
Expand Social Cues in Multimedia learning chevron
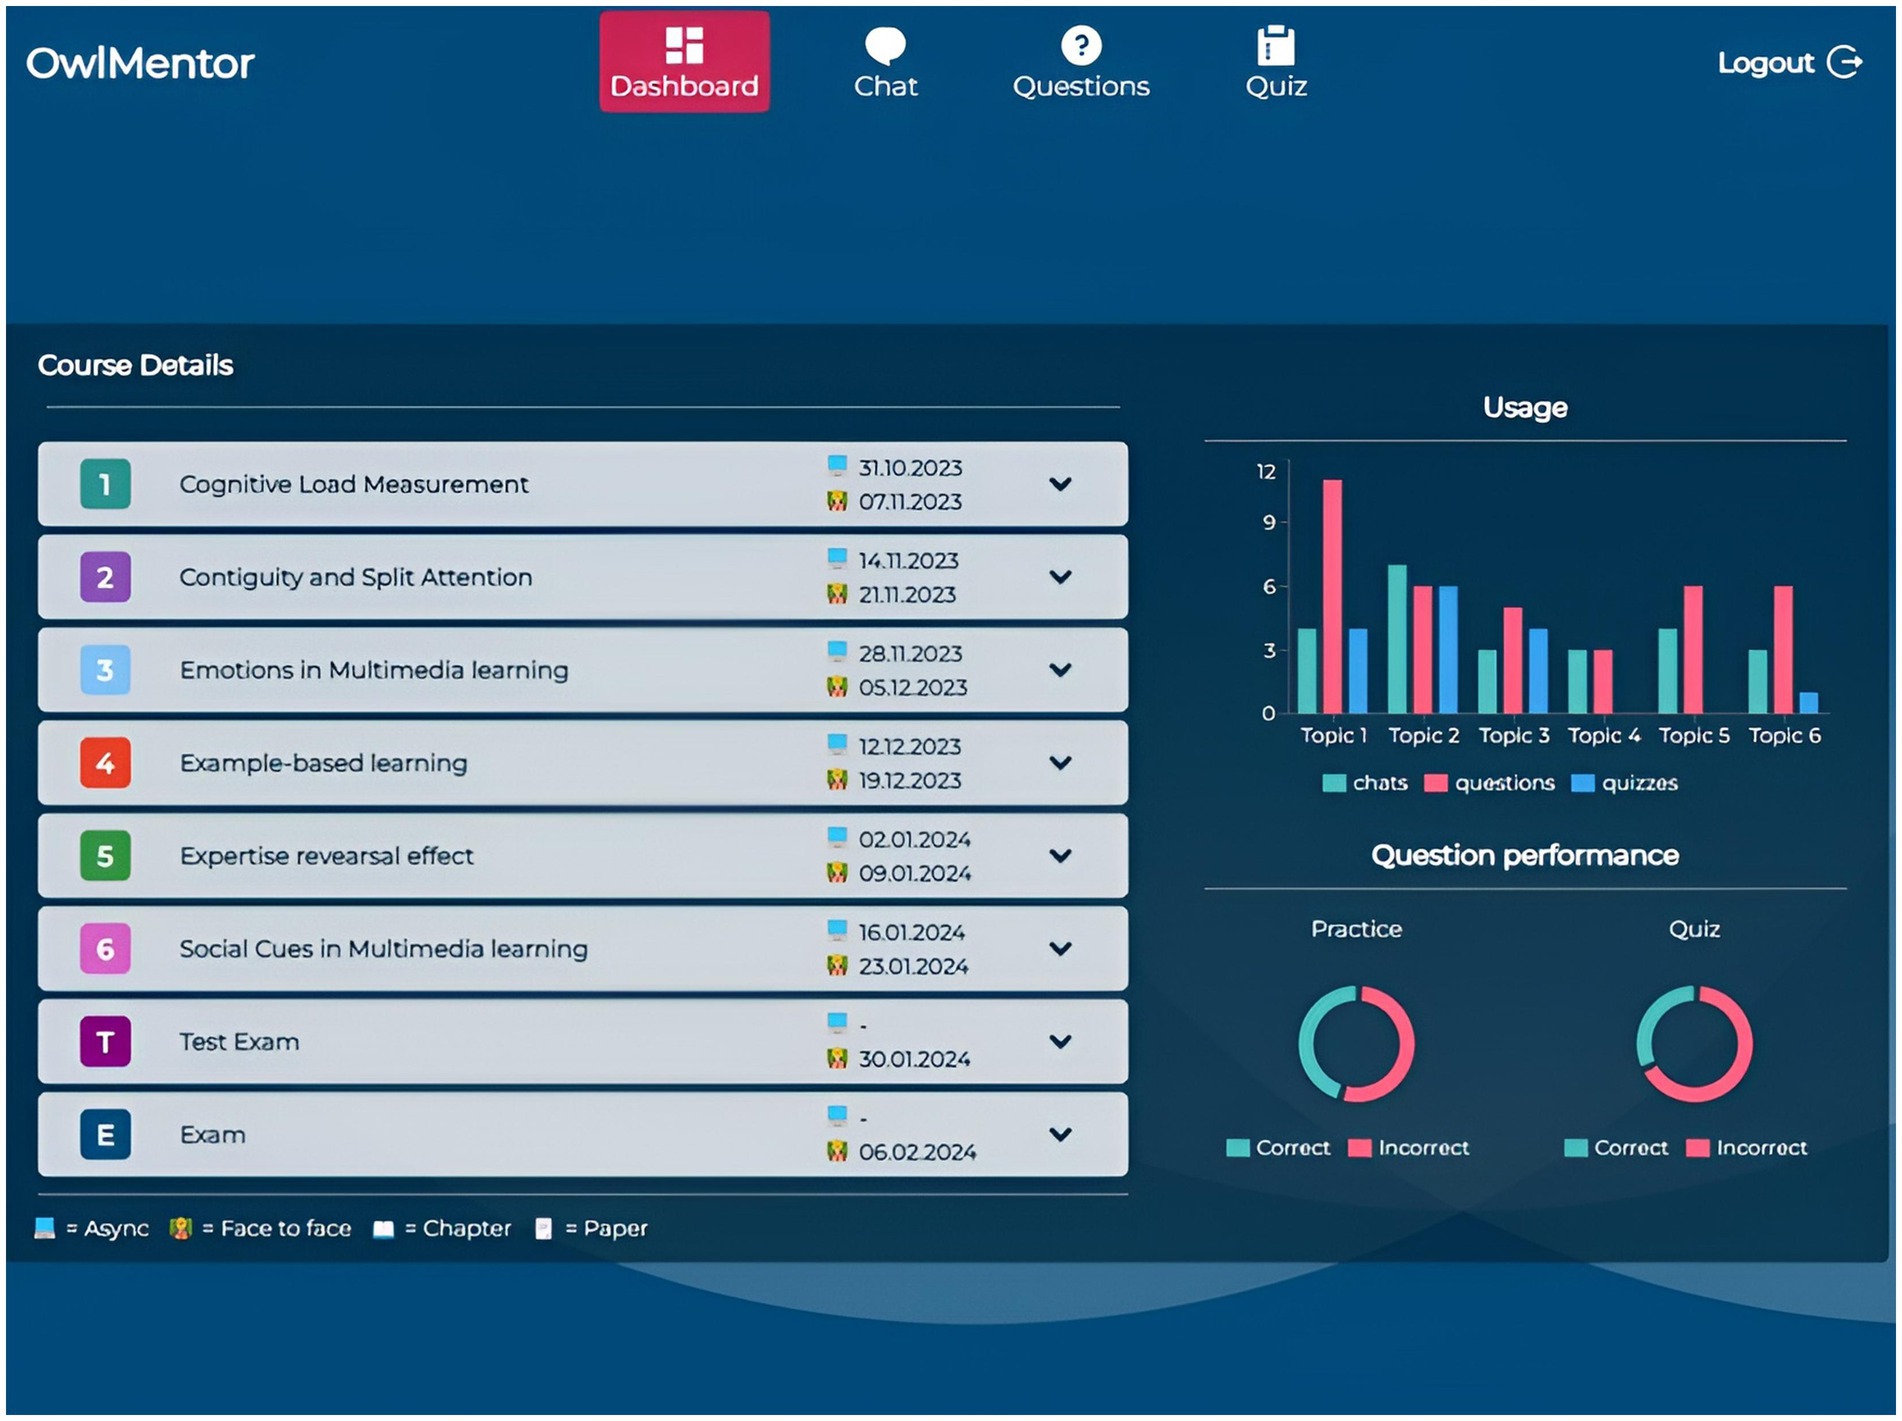(1060, 948)
